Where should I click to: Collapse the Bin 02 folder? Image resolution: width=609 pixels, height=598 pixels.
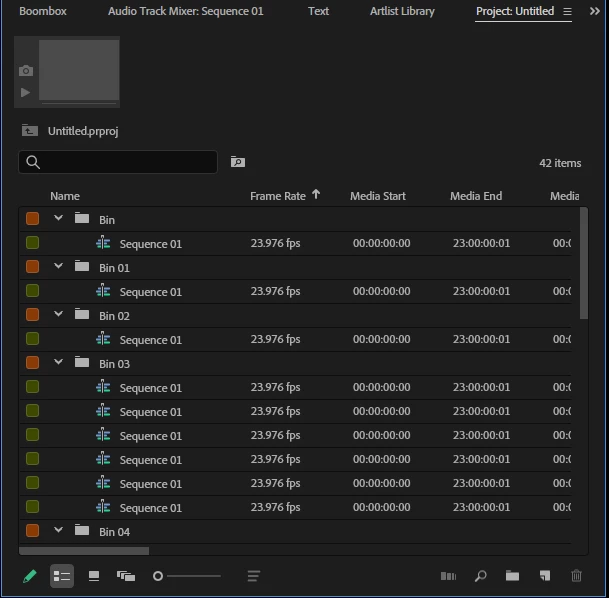(58, 314)
